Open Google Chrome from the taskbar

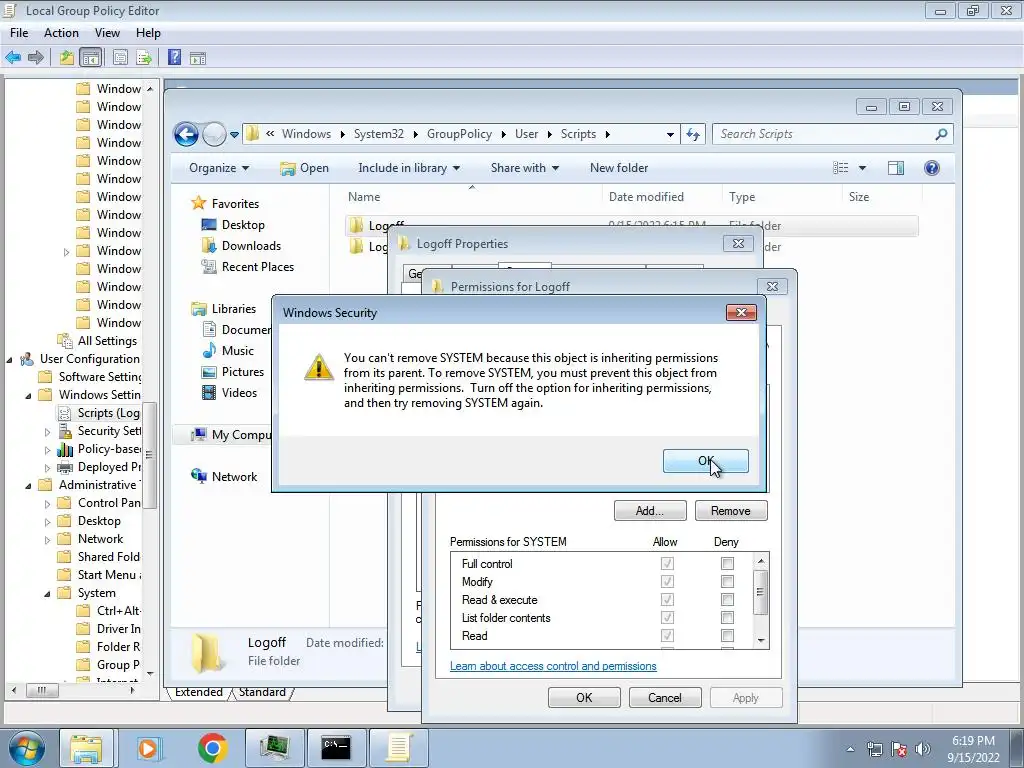(212, 748)
